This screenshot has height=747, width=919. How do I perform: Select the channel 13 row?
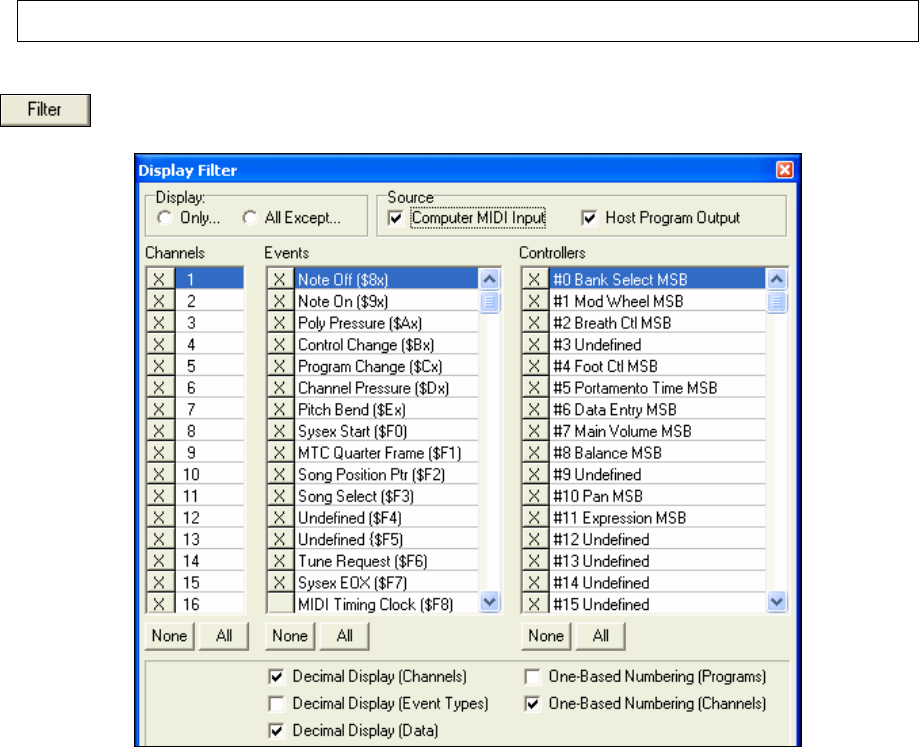[209, 539]
